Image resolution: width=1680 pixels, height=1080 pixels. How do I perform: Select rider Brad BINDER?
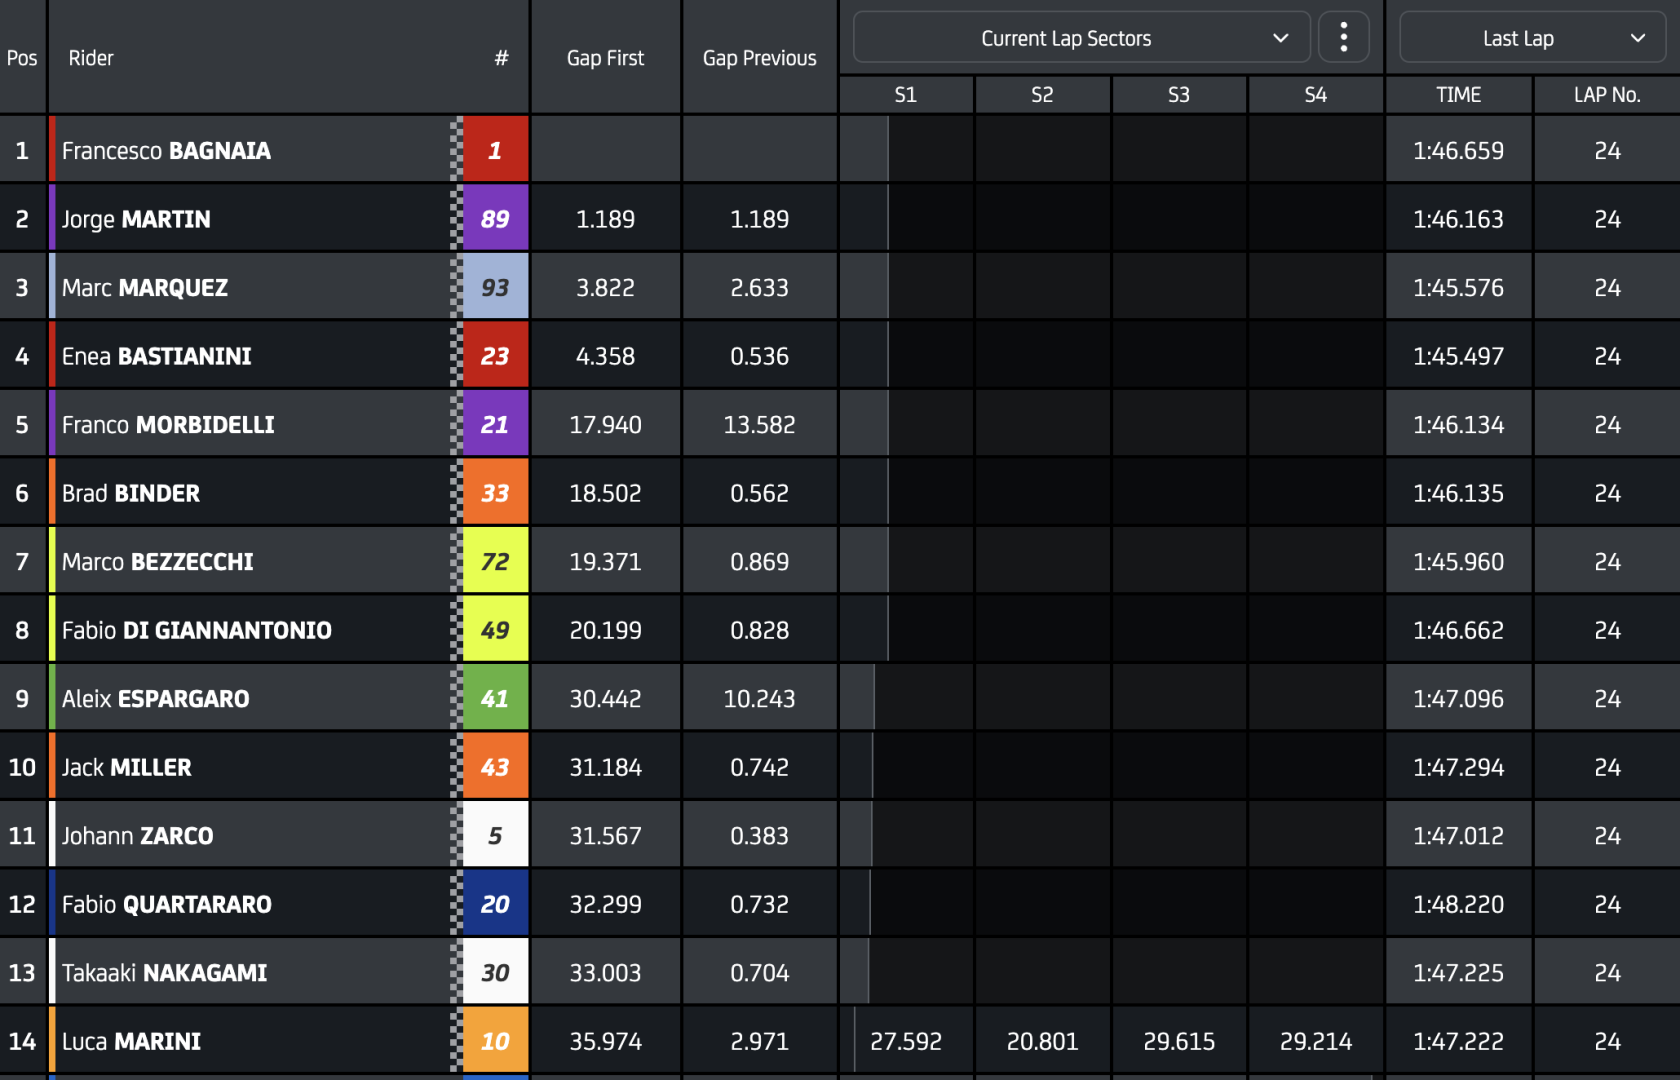(x=131, y=493)
